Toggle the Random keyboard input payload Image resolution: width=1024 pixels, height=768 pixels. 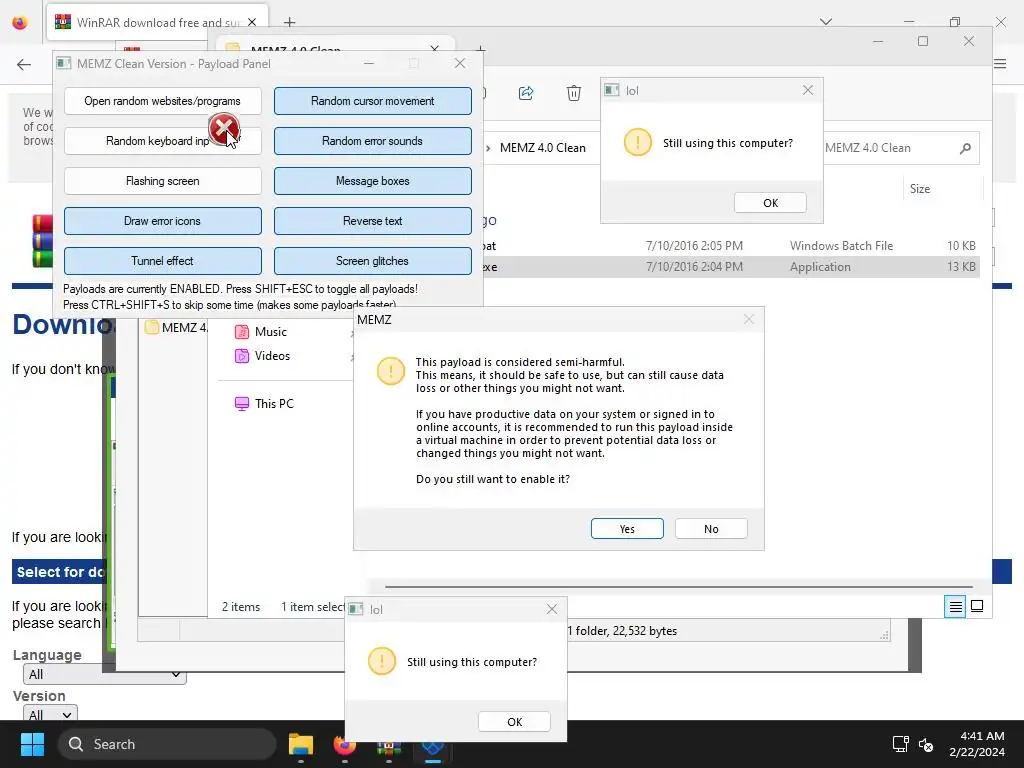tap(163, 141)
